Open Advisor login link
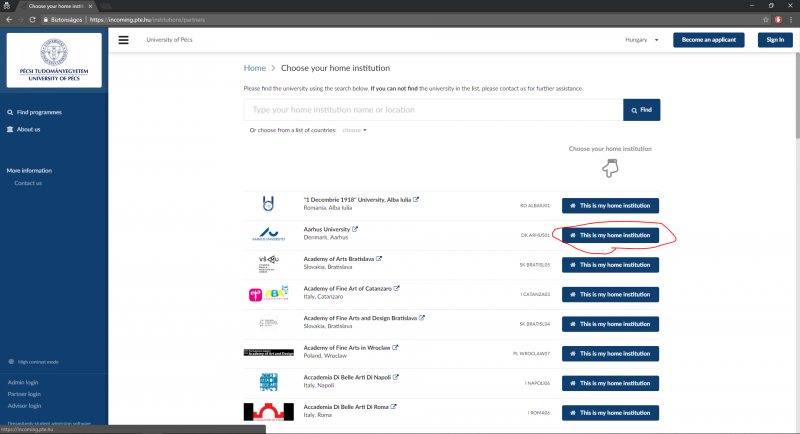 click(24, 406)
